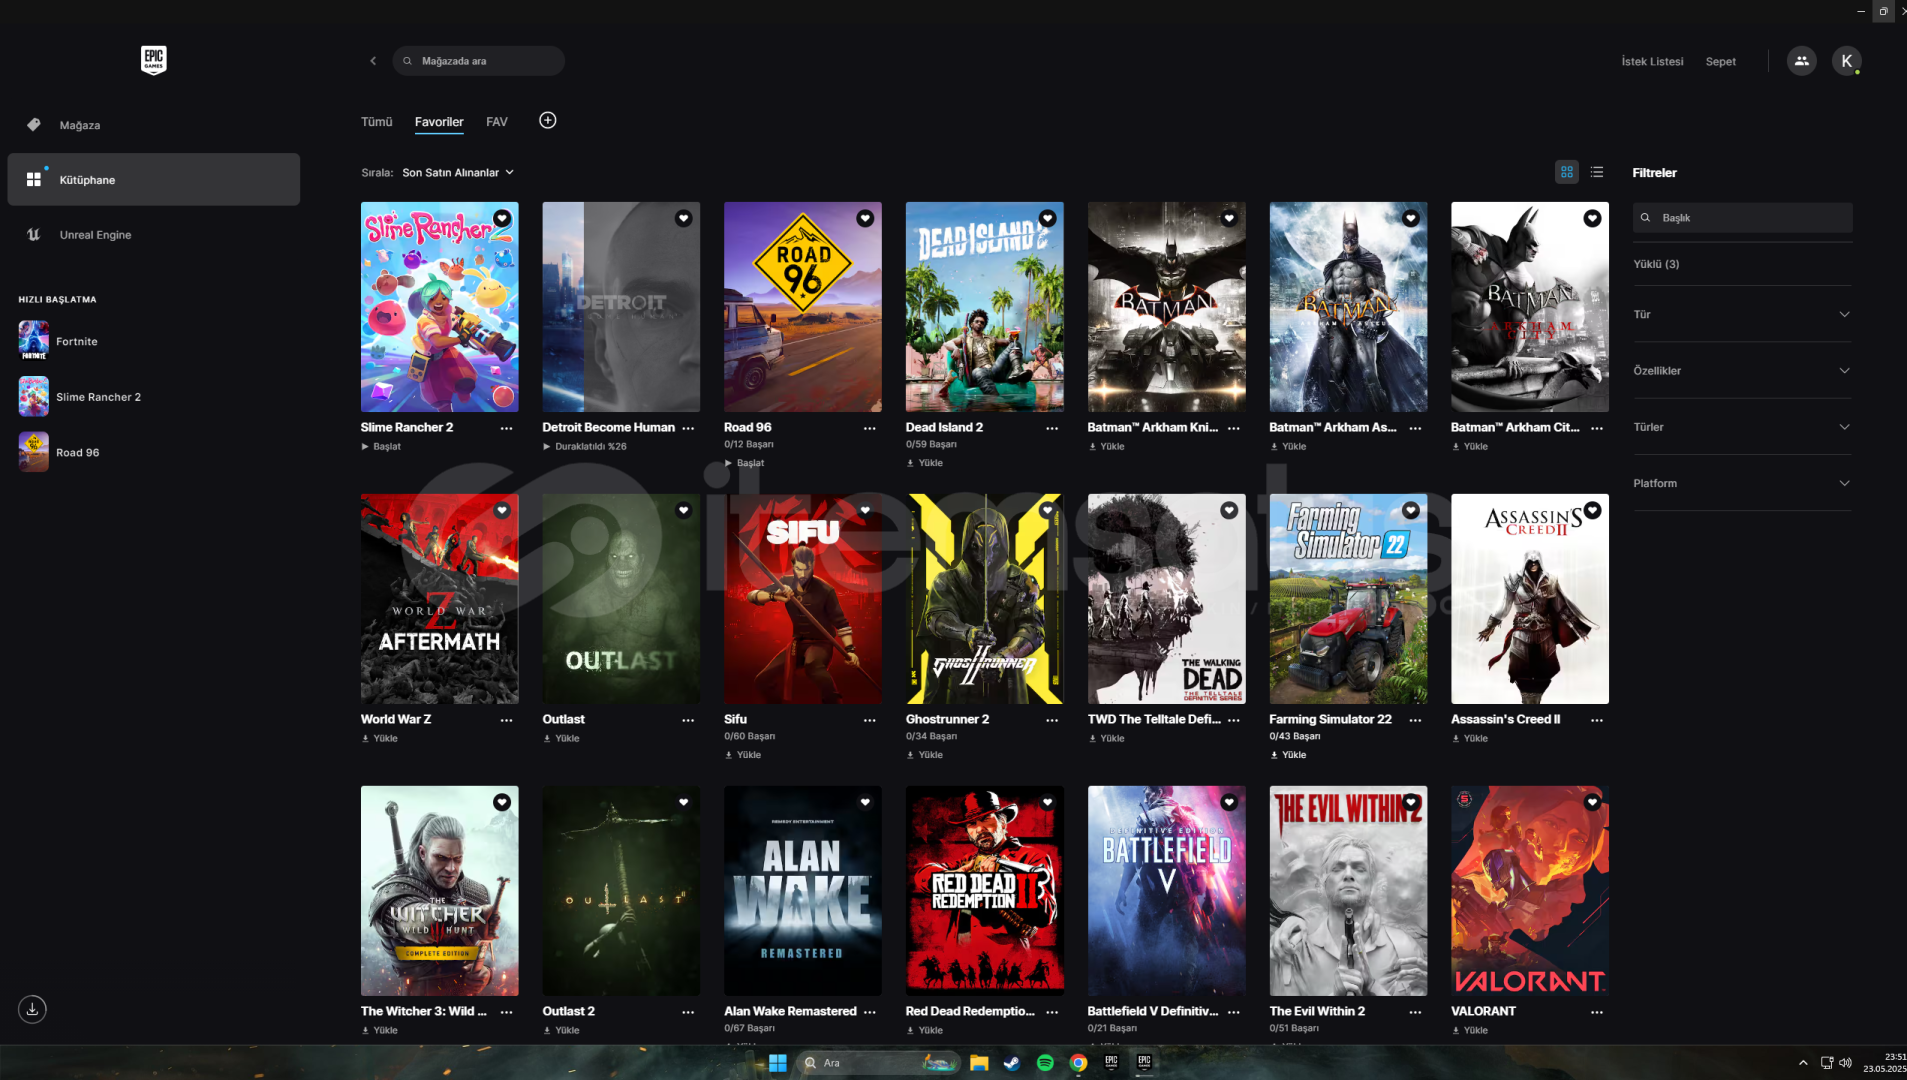Open the Red Dead Redemption cover
The image size is (1907, 1080).
984,890
